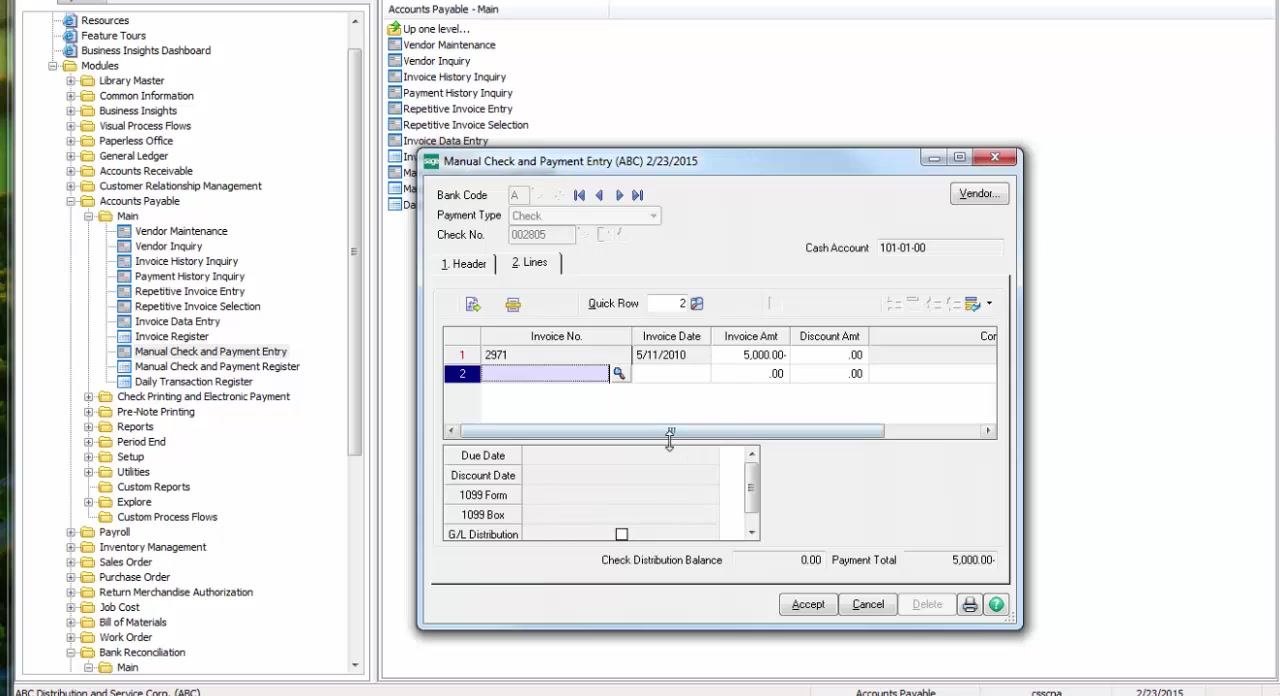Select Business Insights Dashboard in tree
This screenshot has width=1280, height=696.
pos(146,50)
